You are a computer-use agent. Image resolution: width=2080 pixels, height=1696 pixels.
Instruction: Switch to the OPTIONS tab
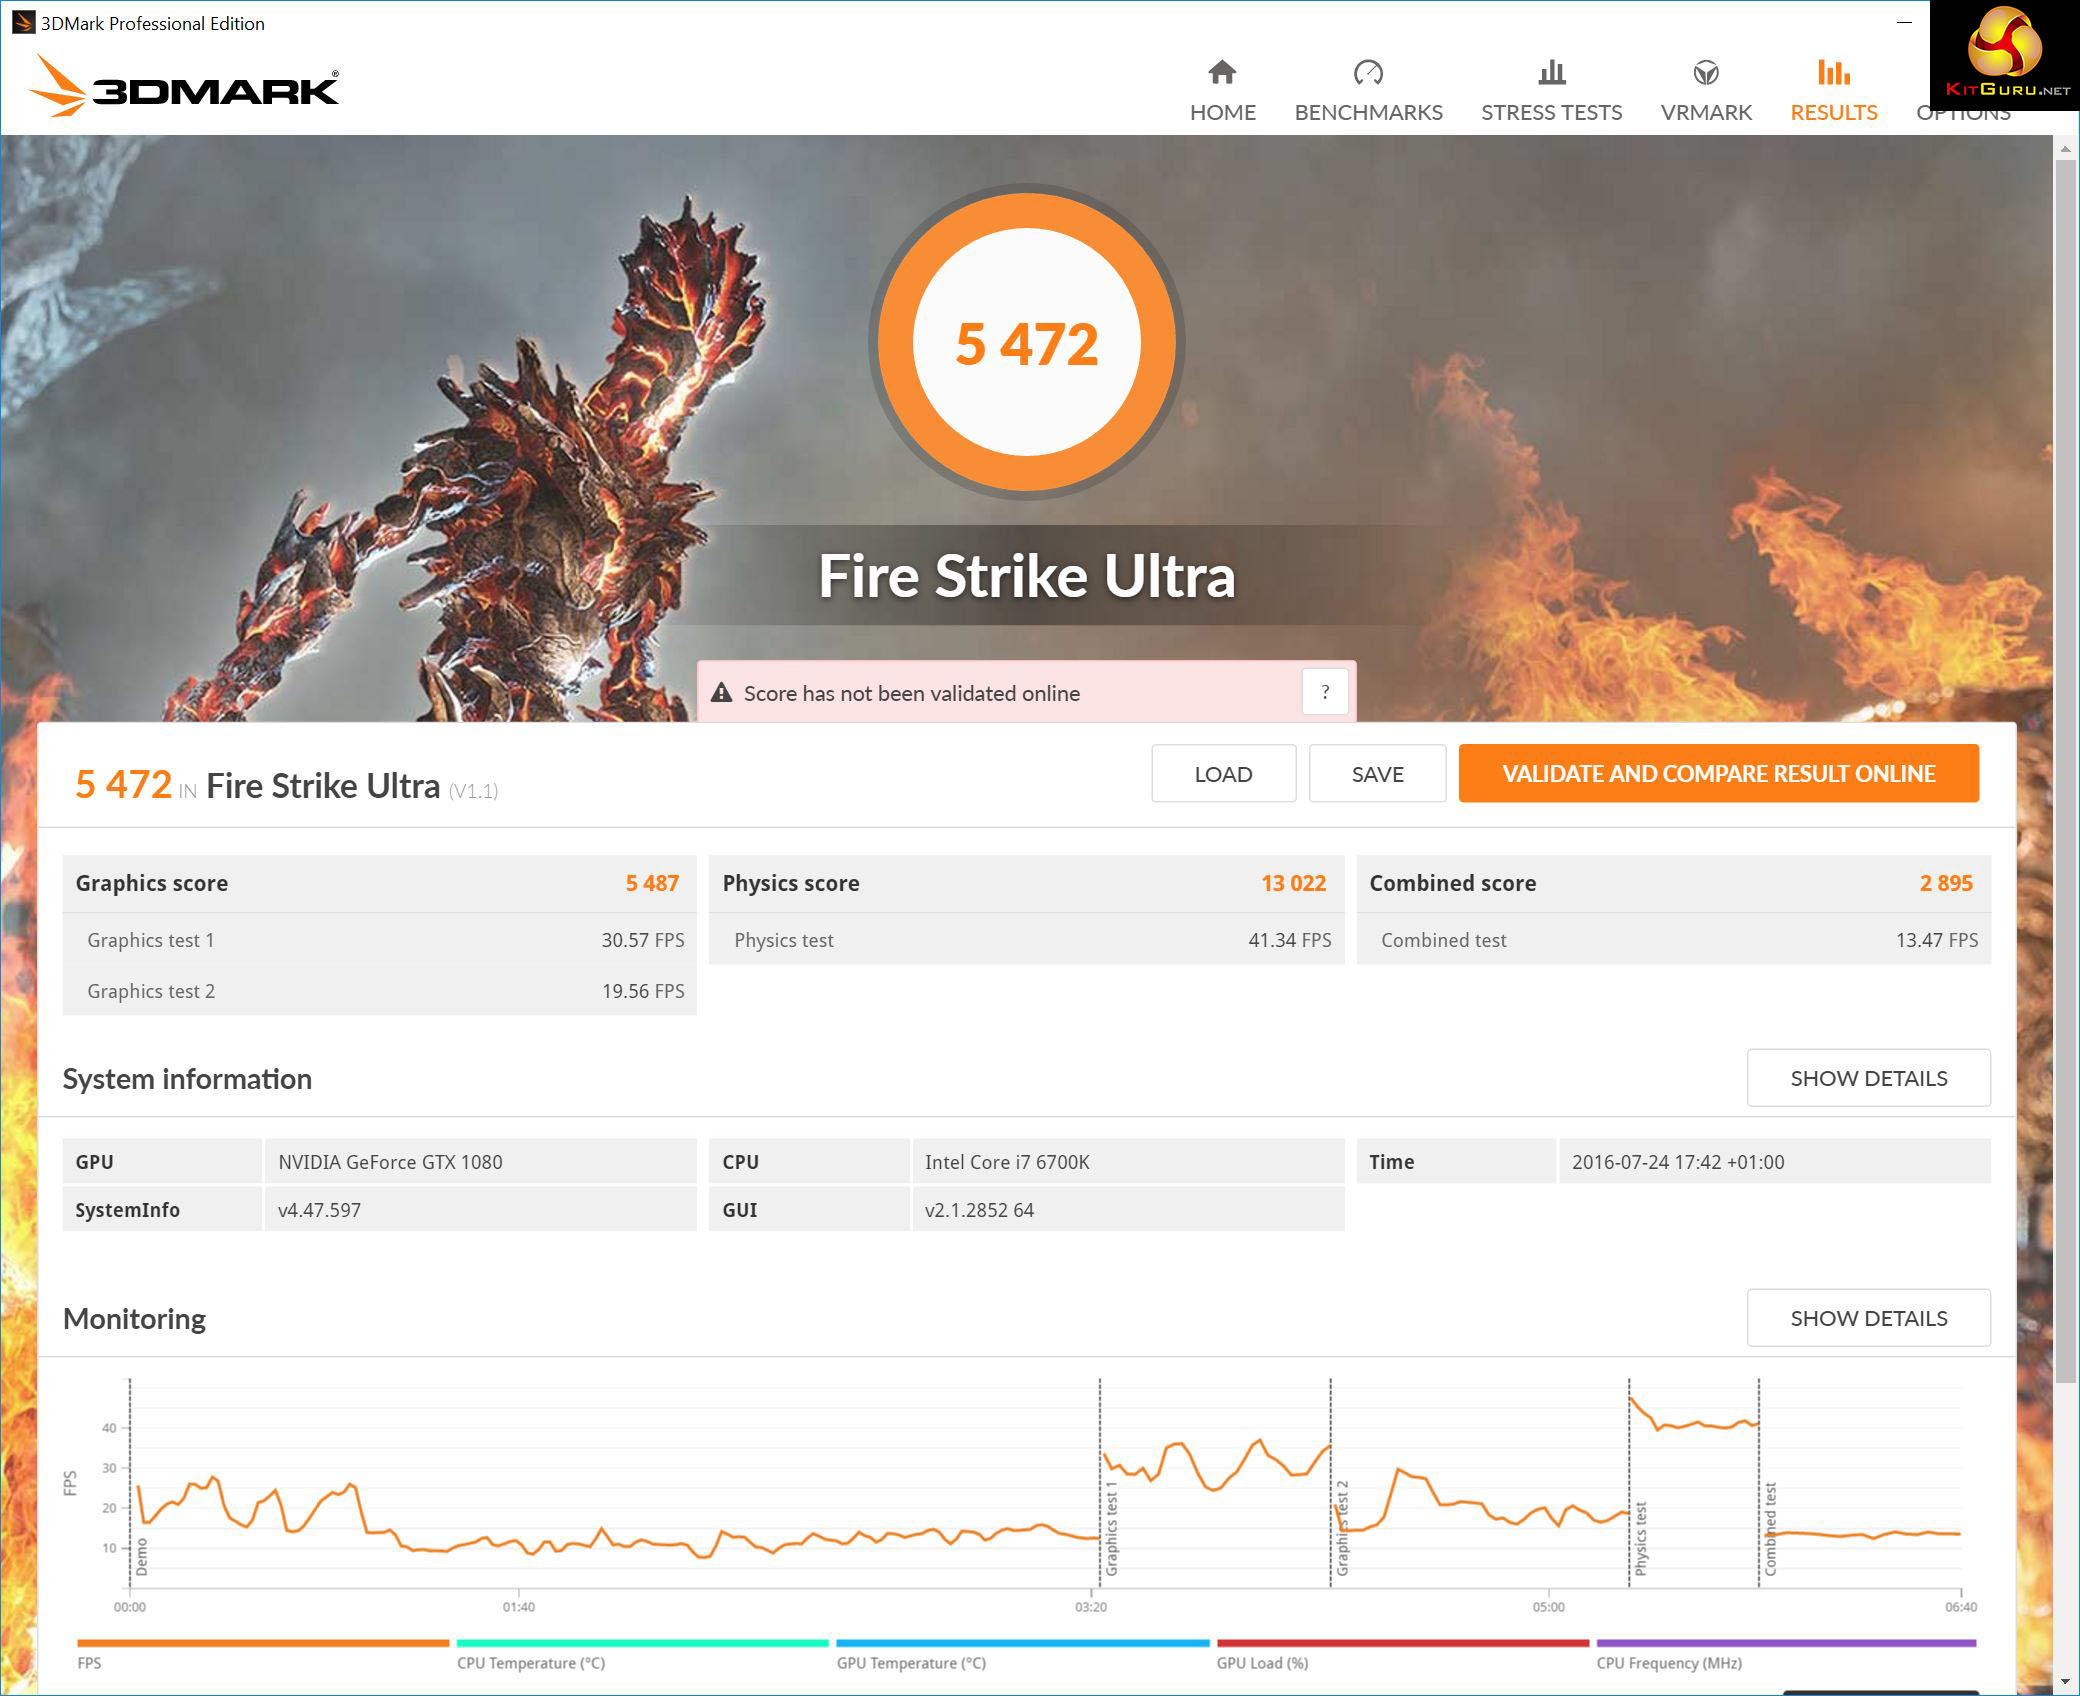(1963, 117)
